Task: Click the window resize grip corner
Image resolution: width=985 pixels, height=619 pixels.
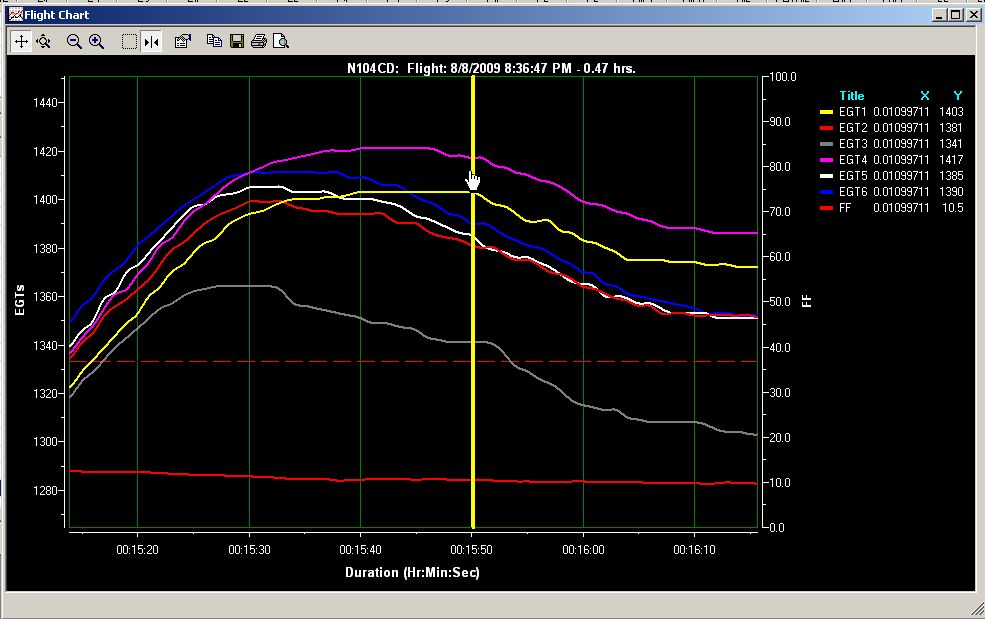Action: point(977,608)
